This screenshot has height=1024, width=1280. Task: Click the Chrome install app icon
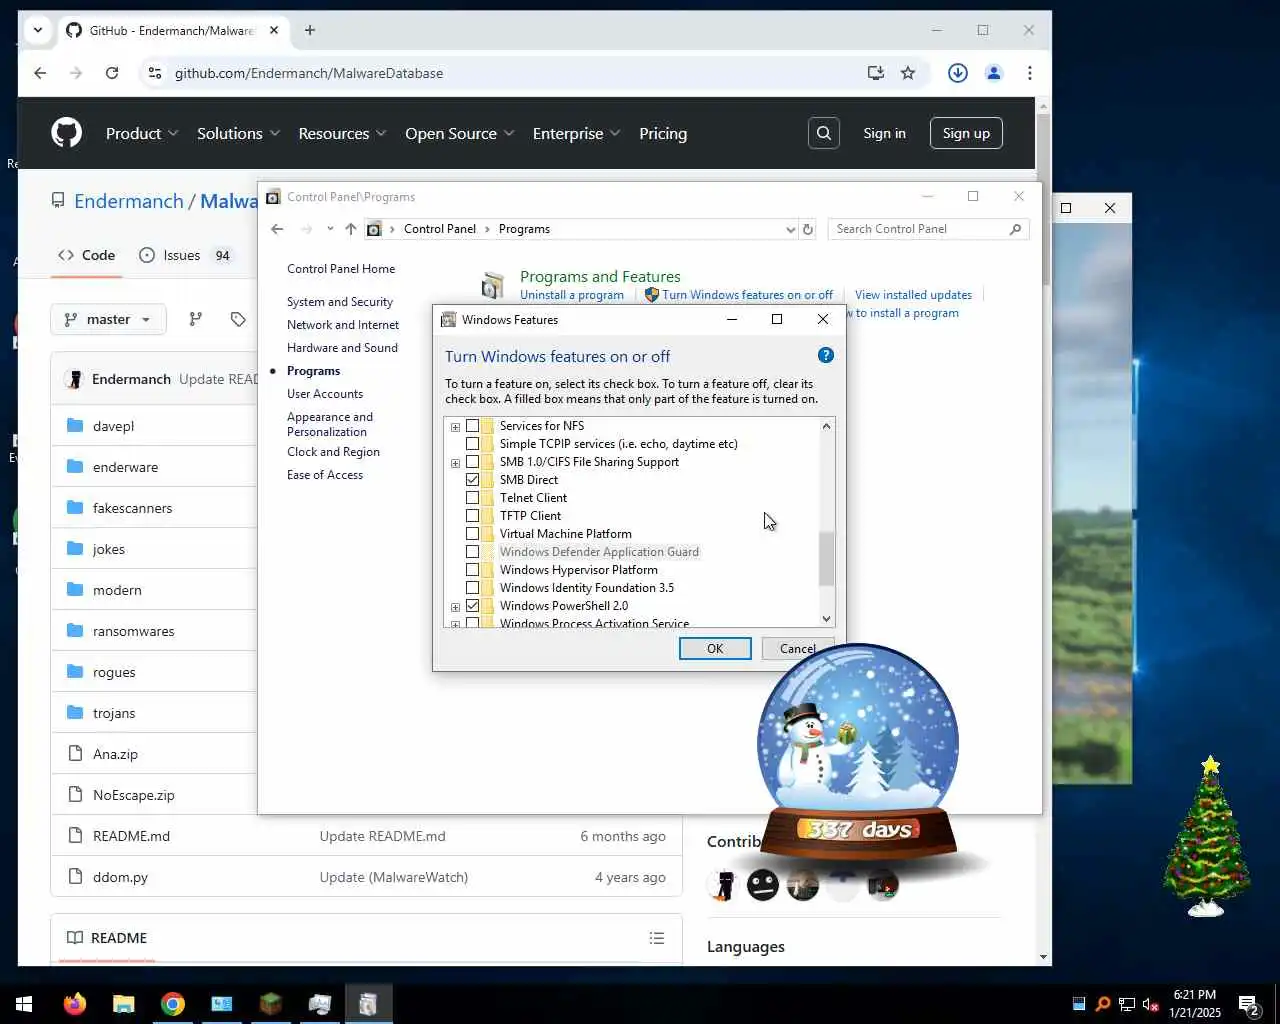point(876,73)
